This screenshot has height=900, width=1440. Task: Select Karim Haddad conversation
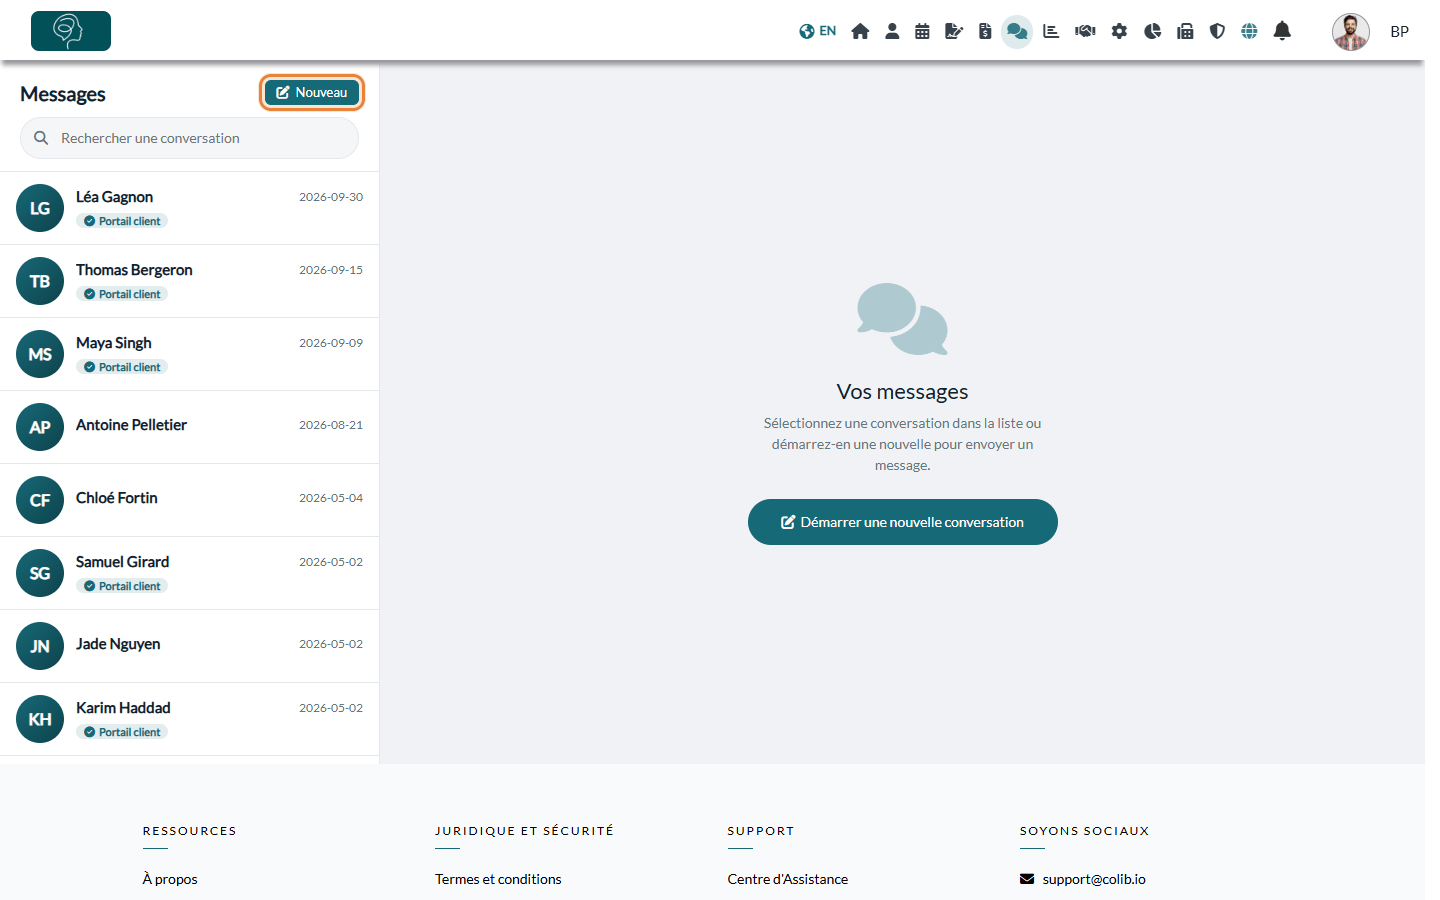point(189,719)
